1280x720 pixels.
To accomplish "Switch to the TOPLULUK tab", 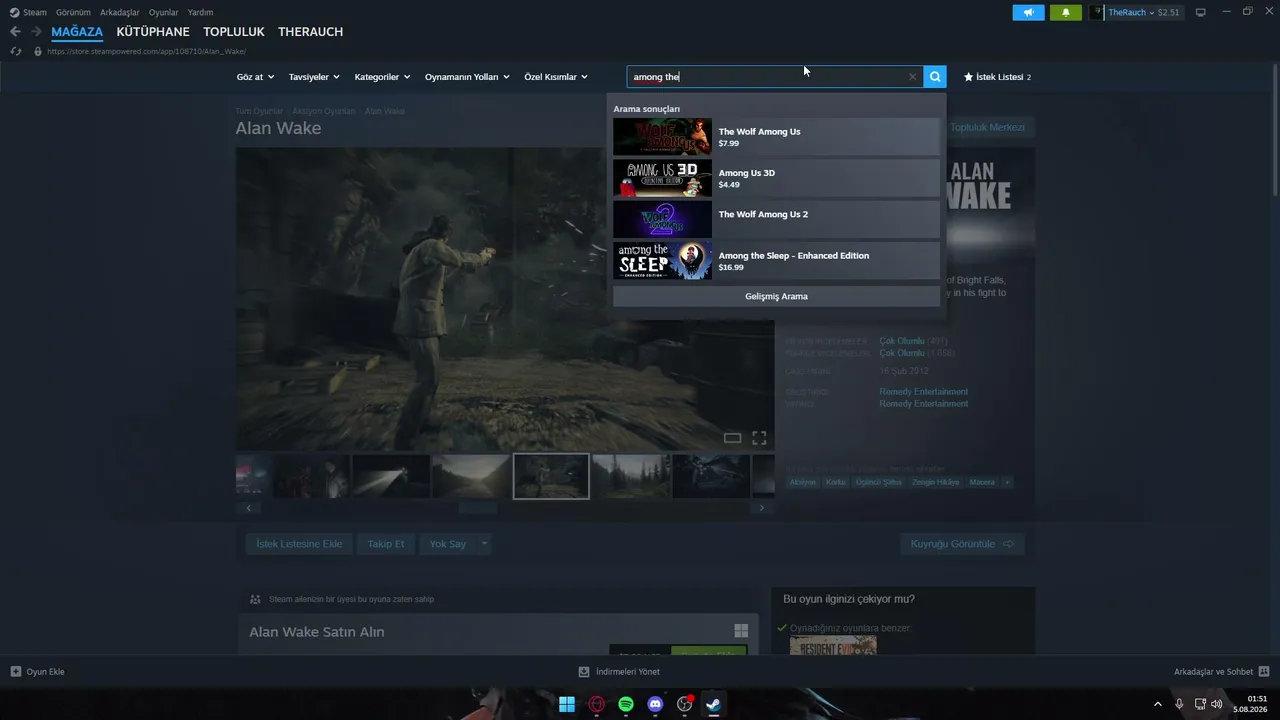I will (234, 32).
